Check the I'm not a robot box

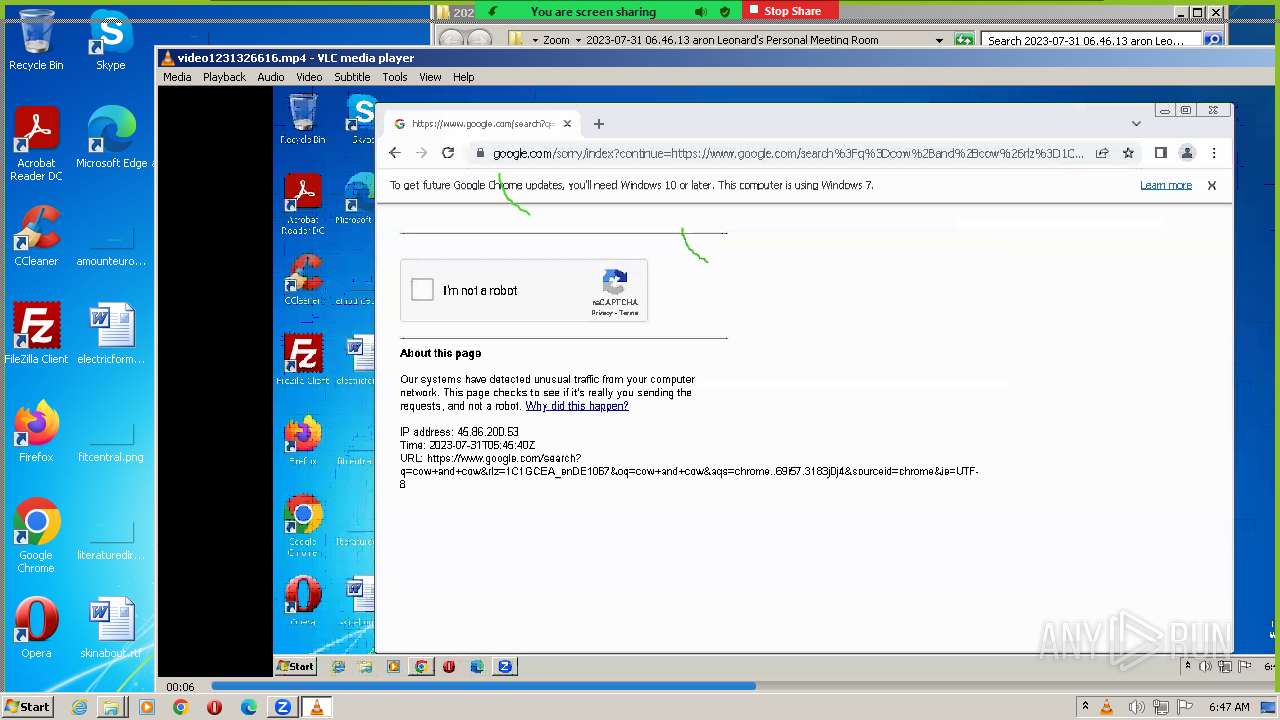point(422,290)
